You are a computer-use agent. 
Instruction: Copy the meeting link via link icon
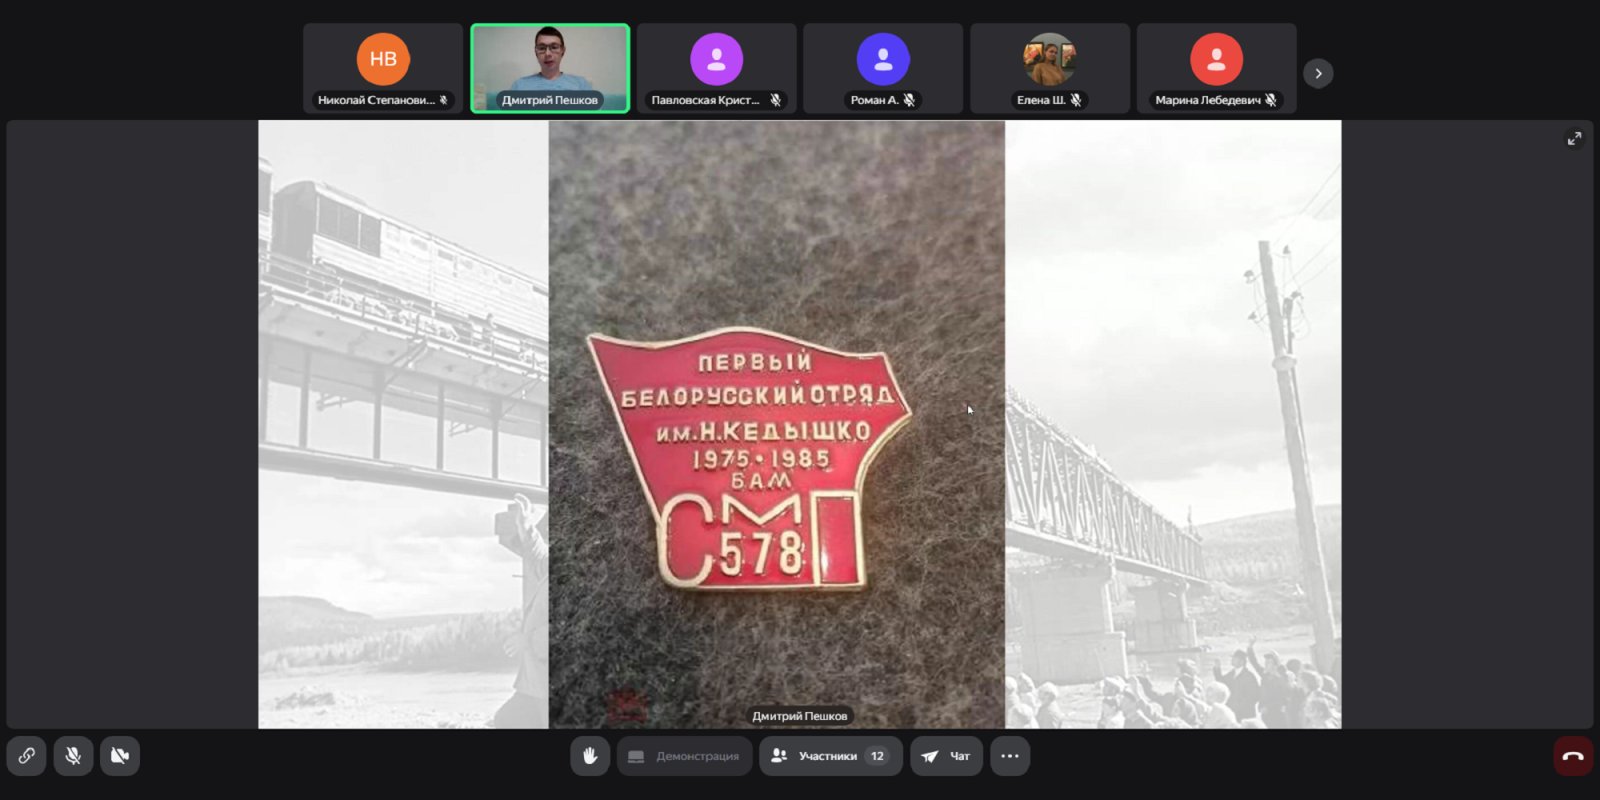coord(26,756)
